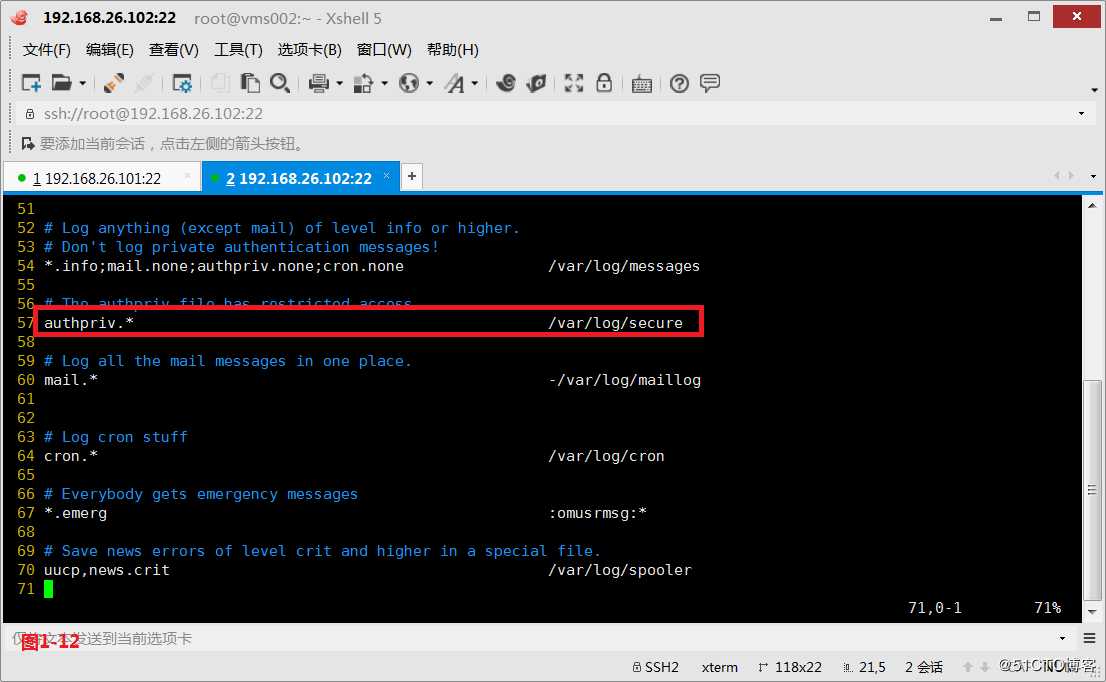This screenshot has height=682, width=1106.
Task: Create a new session with toolbar icon
Action: [31, 83]
